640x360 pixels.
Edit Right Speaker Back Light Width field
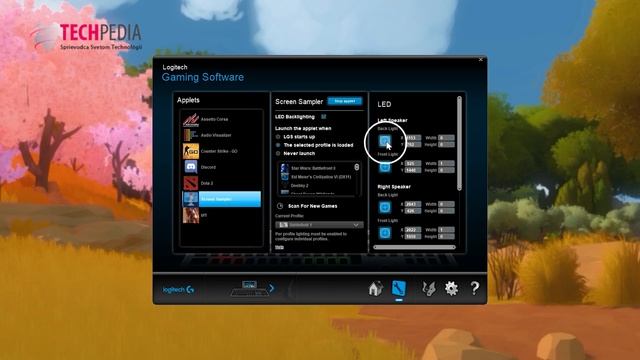coord(446,204)
